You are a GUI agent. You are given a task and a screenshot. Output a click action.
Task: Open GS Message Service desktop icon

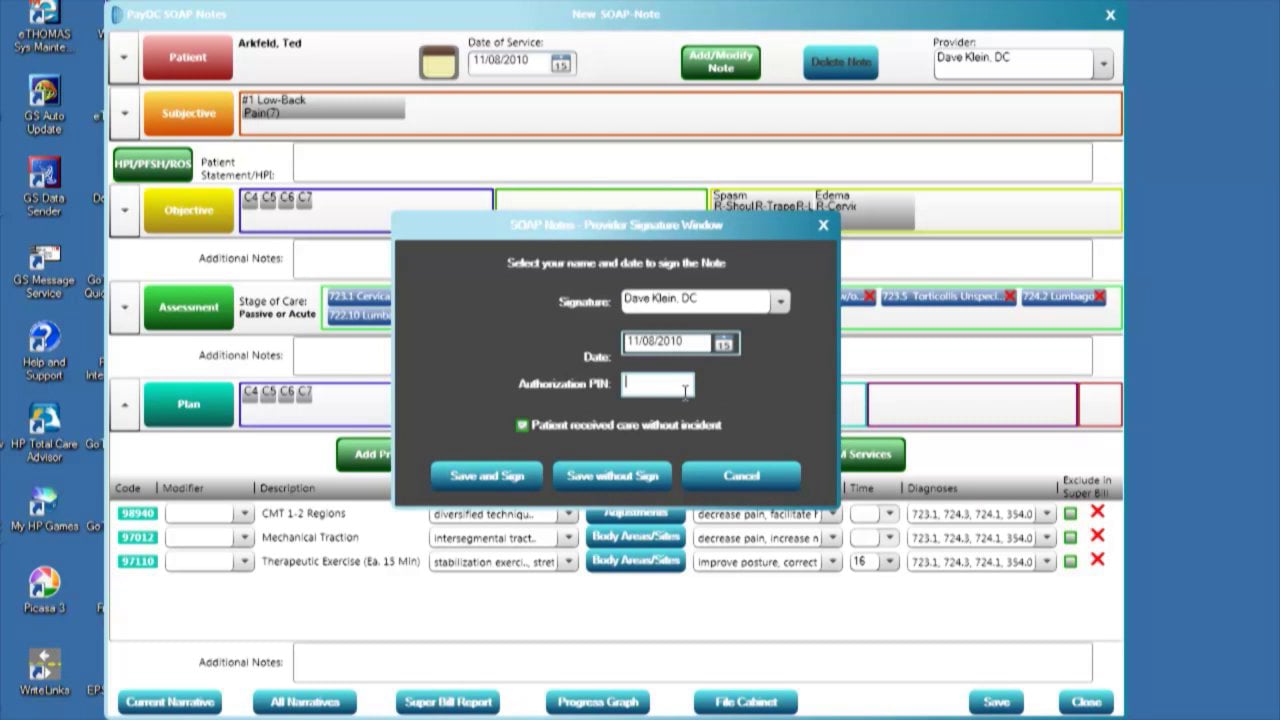coord(44,270)
